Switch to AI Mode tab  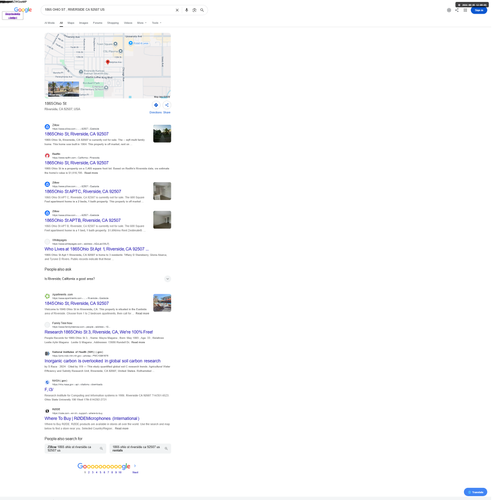click(x=50, y=23)
